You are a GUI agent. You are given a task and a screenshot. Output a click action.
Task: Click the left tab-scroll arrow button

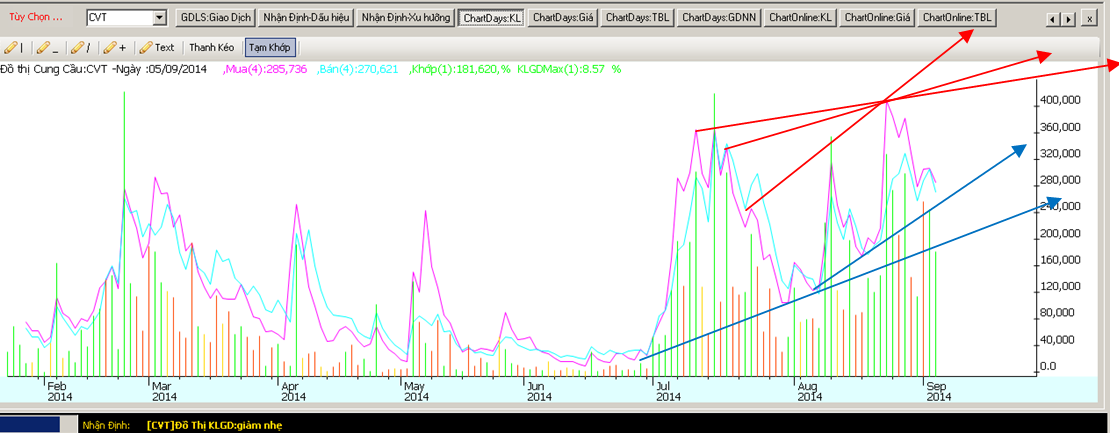click(x=1055, y=19)
